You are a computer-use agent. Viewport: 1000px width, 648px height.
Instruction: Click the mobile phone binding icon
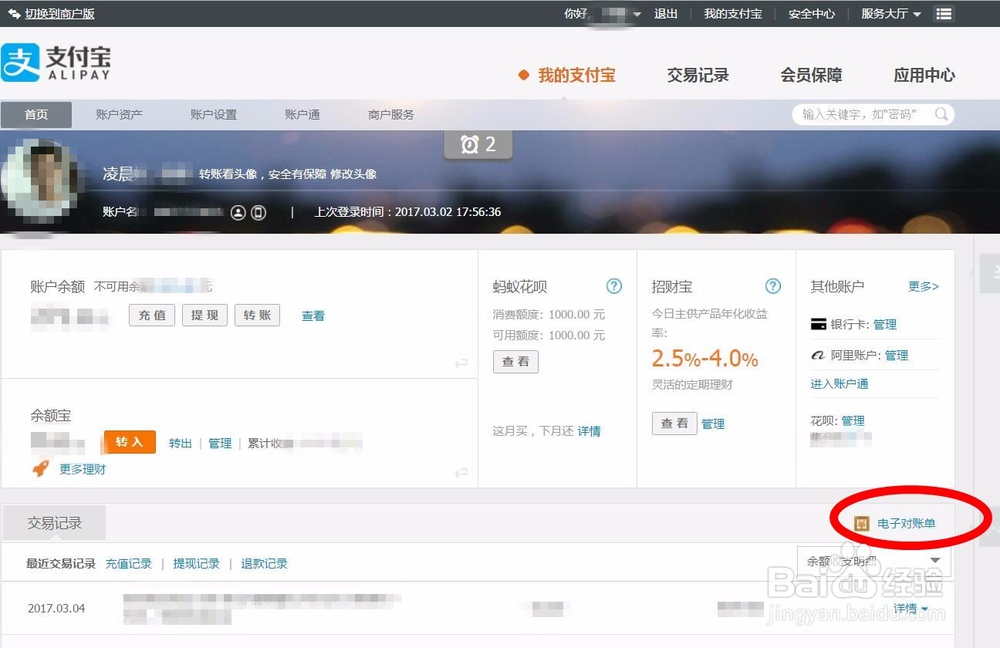coord(258,212)
